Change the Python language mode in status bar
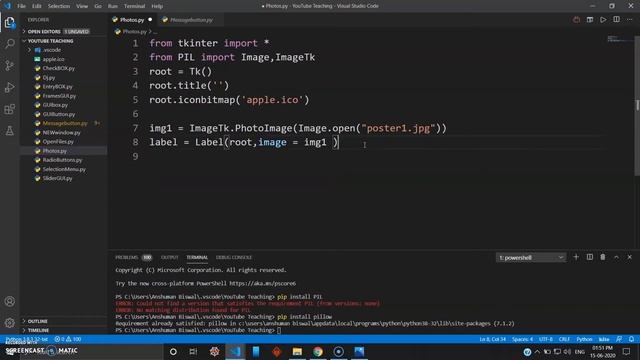This screenshot has width=640, height=360. click(x=584, y=339)
